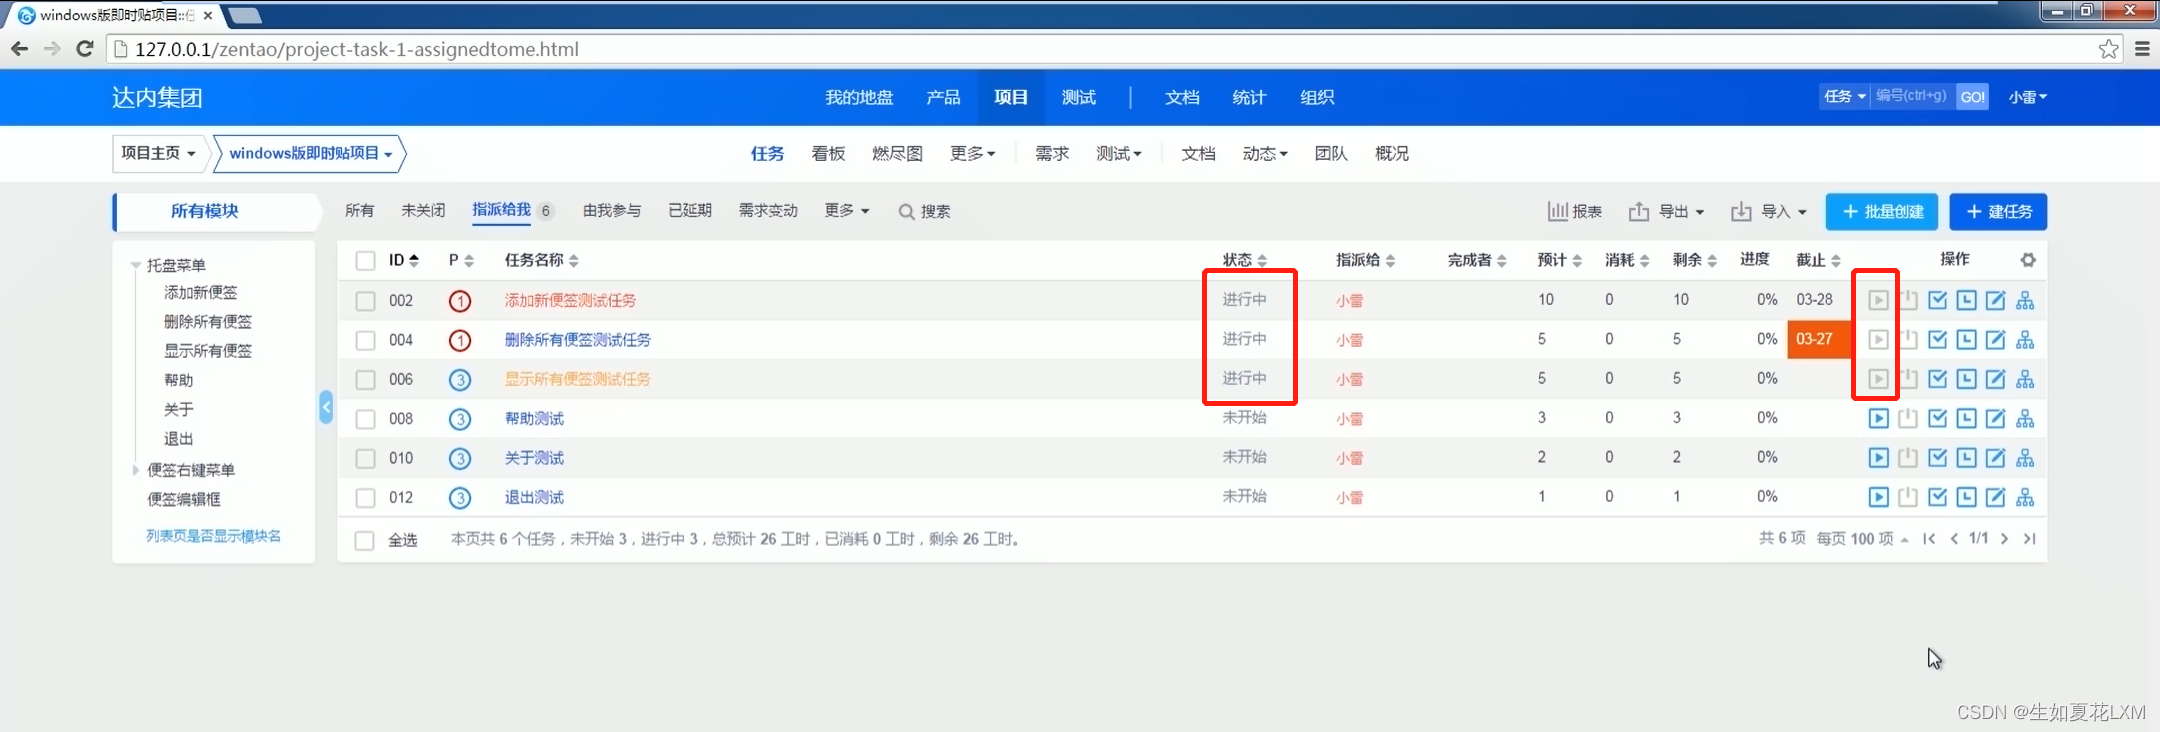Start task 010 关于测试 with play icon
2160x732 pixels.
click(x=1878, y=458)
